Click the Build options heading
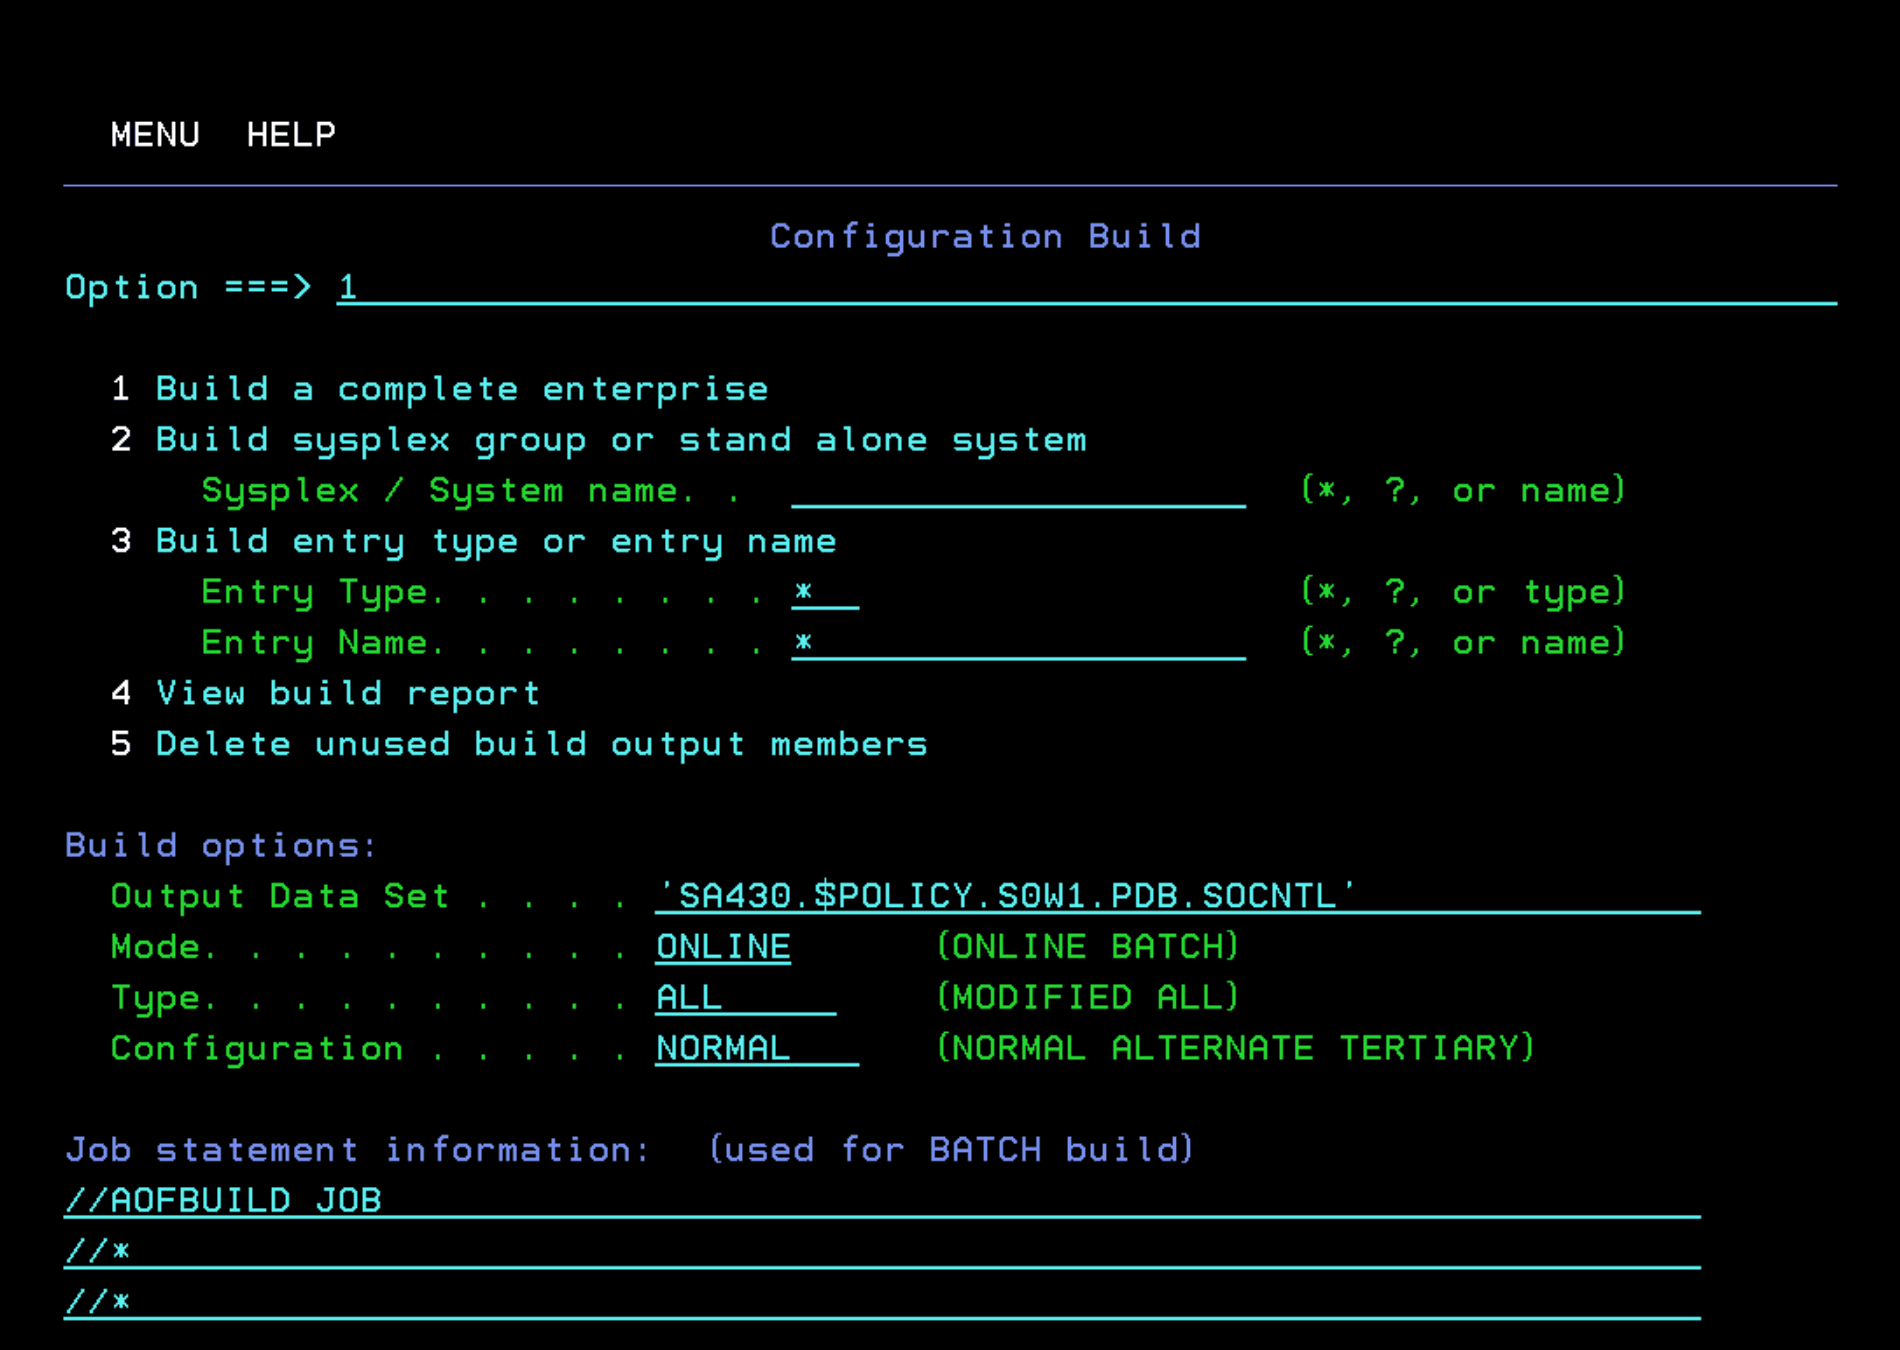Viewport: 1900px width, 1350px height. coord(221,846)
